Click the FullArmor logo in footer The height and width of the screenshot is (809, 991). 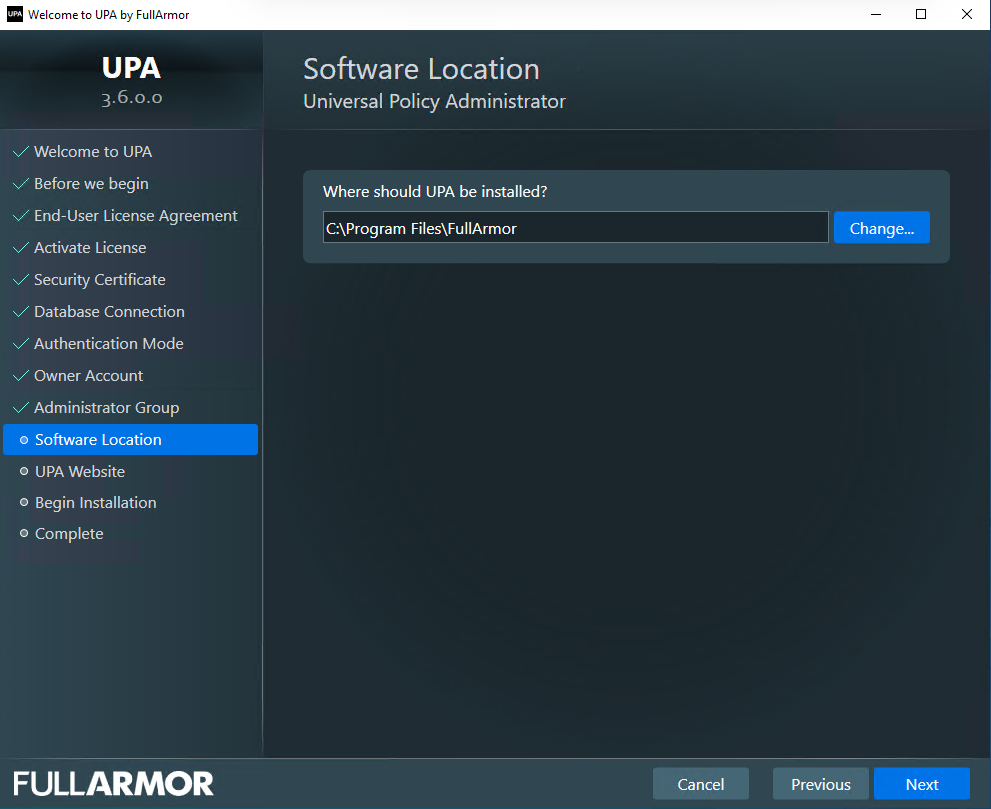[x=113, y=784]
